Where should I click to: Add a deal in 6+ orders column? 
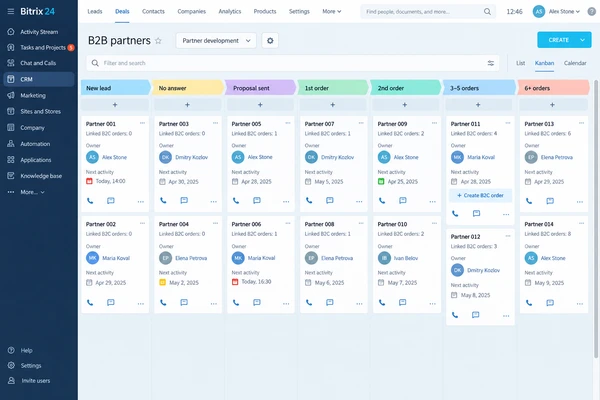(552, 104)
